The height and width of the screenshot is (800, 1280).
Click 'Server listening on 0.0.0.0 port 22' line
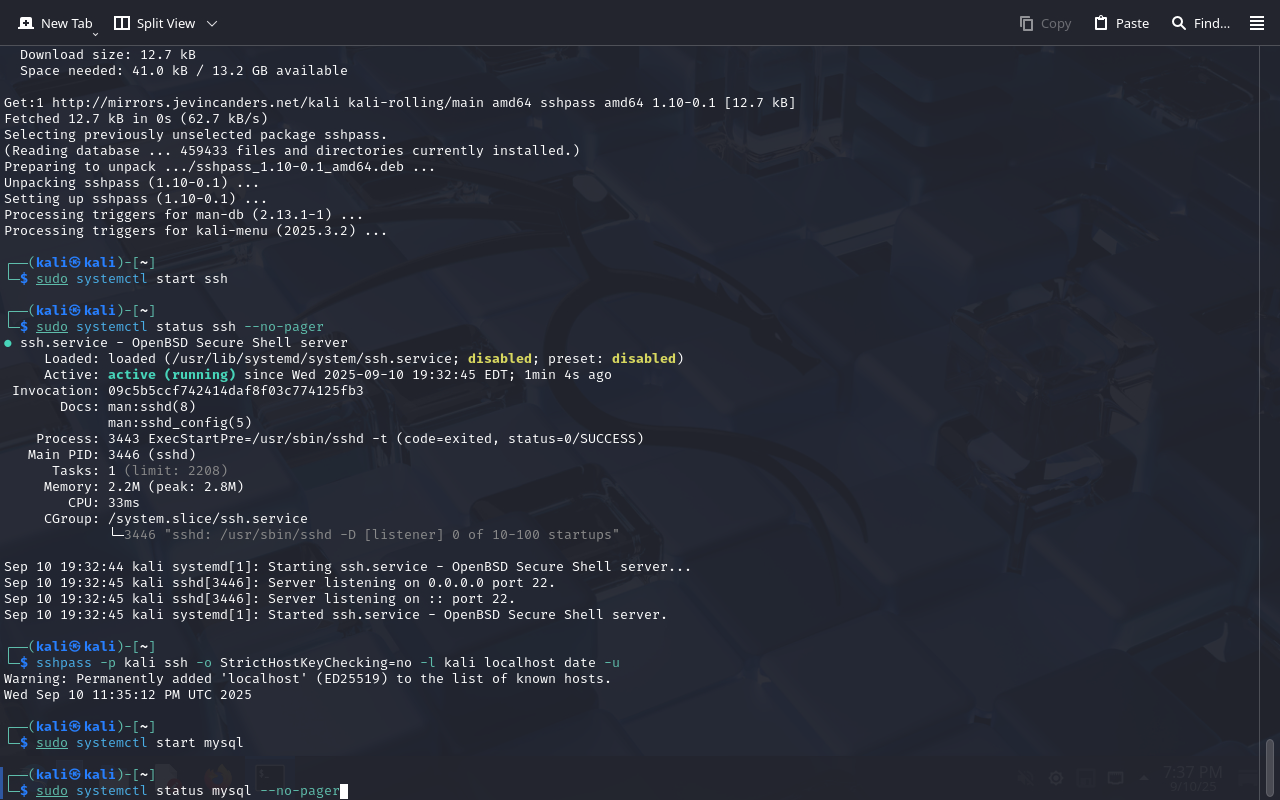(x=280, y=583)
